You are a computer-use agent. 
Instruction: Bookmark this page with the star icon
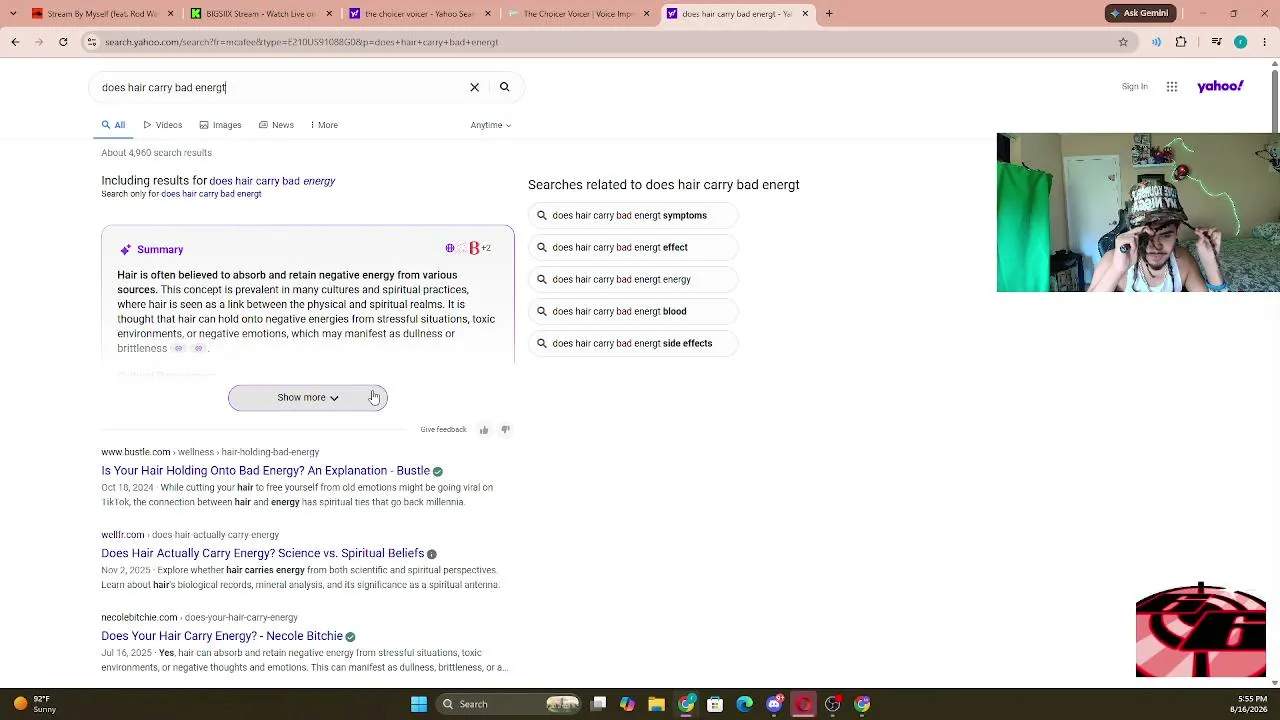(x=1123, y=42)
